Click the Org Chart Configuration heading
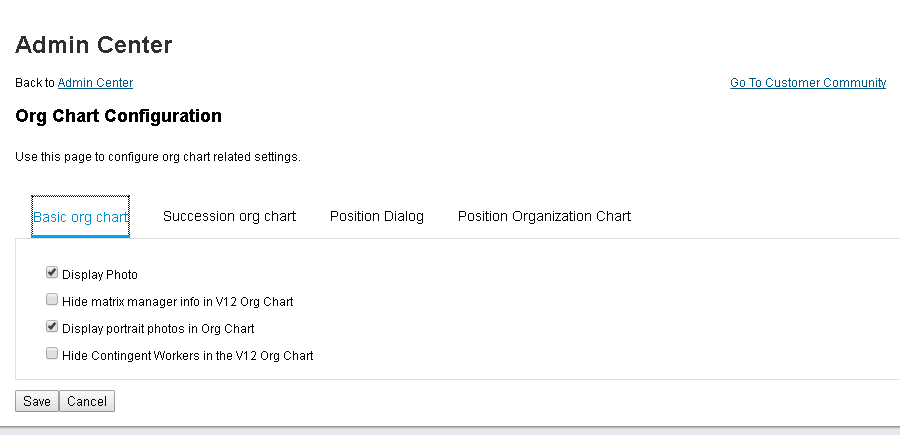This screenshot has width=900, height=435. click(x=118, y=116)
